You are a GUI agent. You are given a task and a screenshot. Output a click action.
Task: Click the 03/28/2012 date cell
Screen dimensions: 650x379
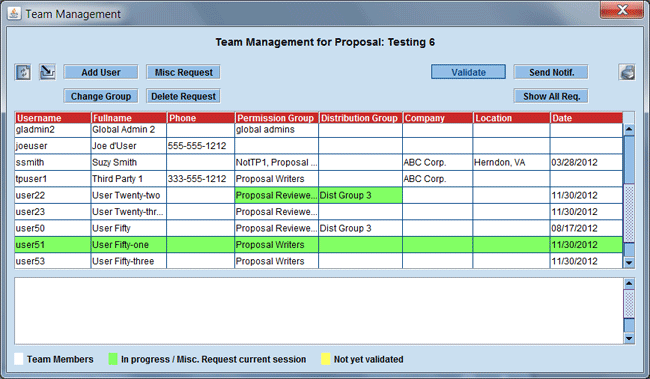tap(586, 163)
